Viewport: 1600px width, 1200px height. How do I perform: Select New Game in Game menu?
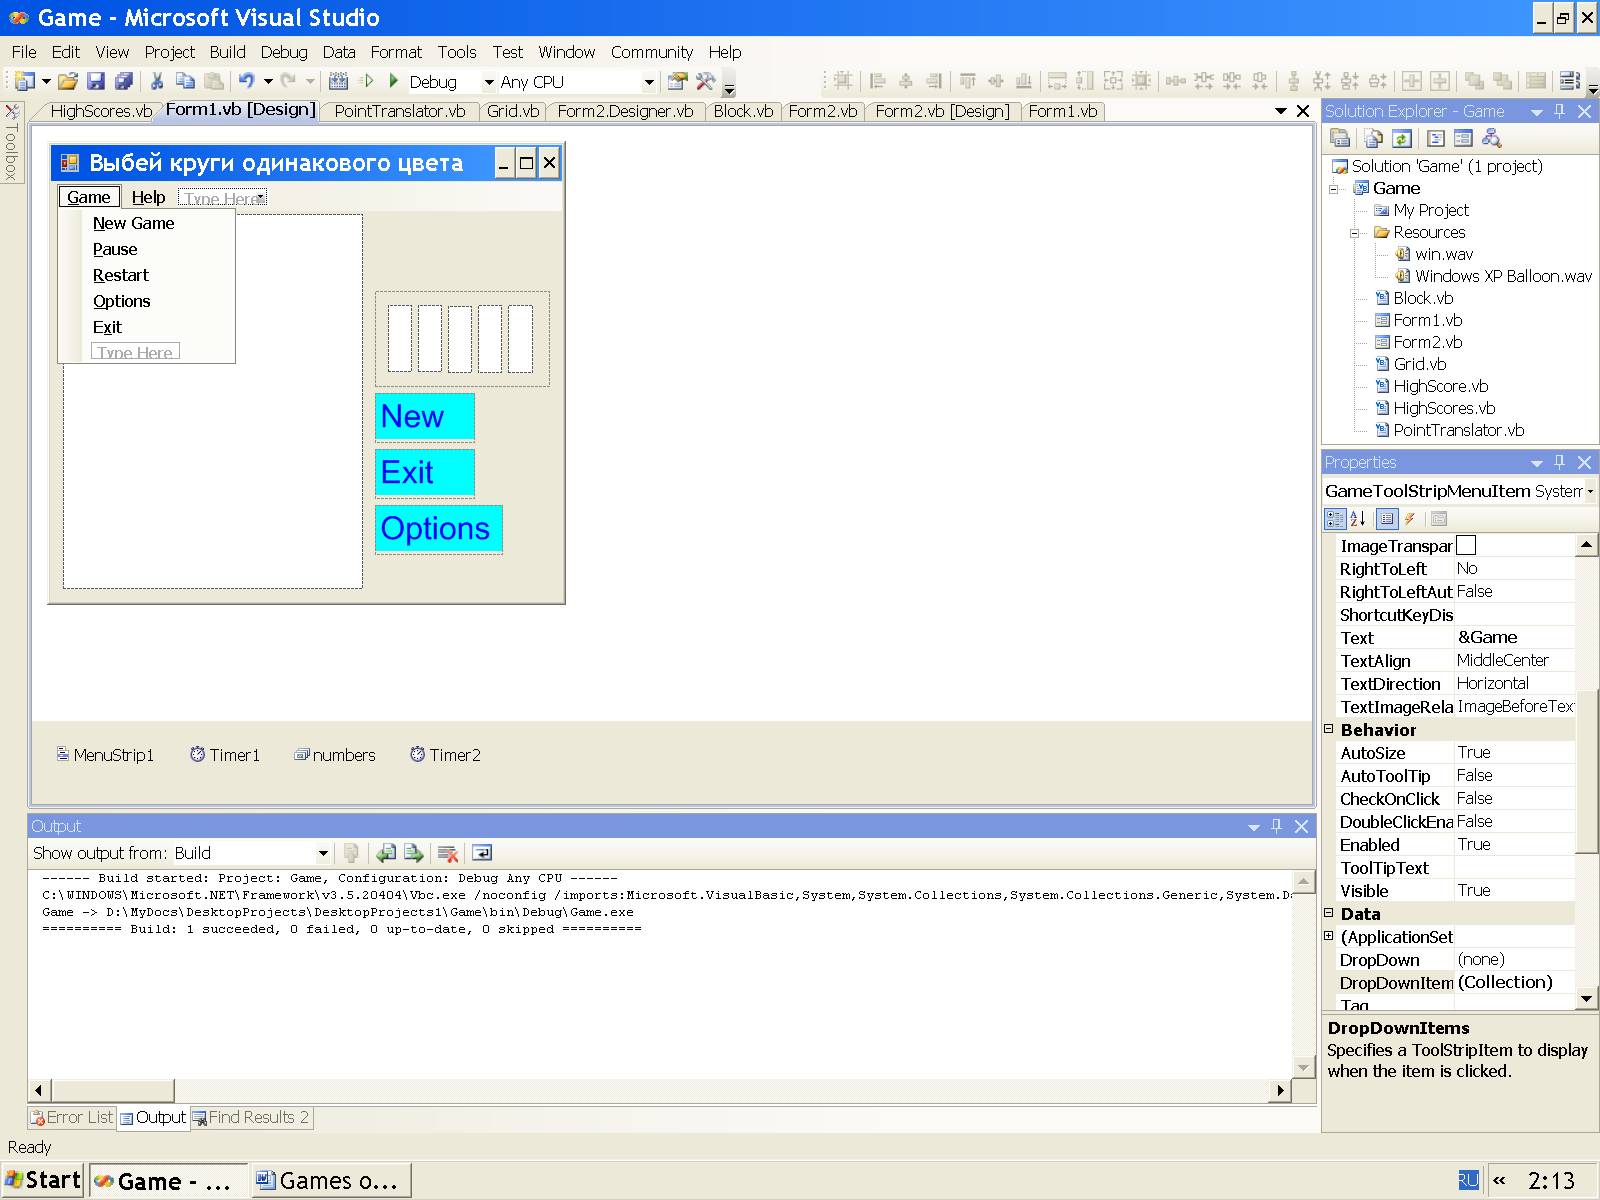tap(134, 223)
